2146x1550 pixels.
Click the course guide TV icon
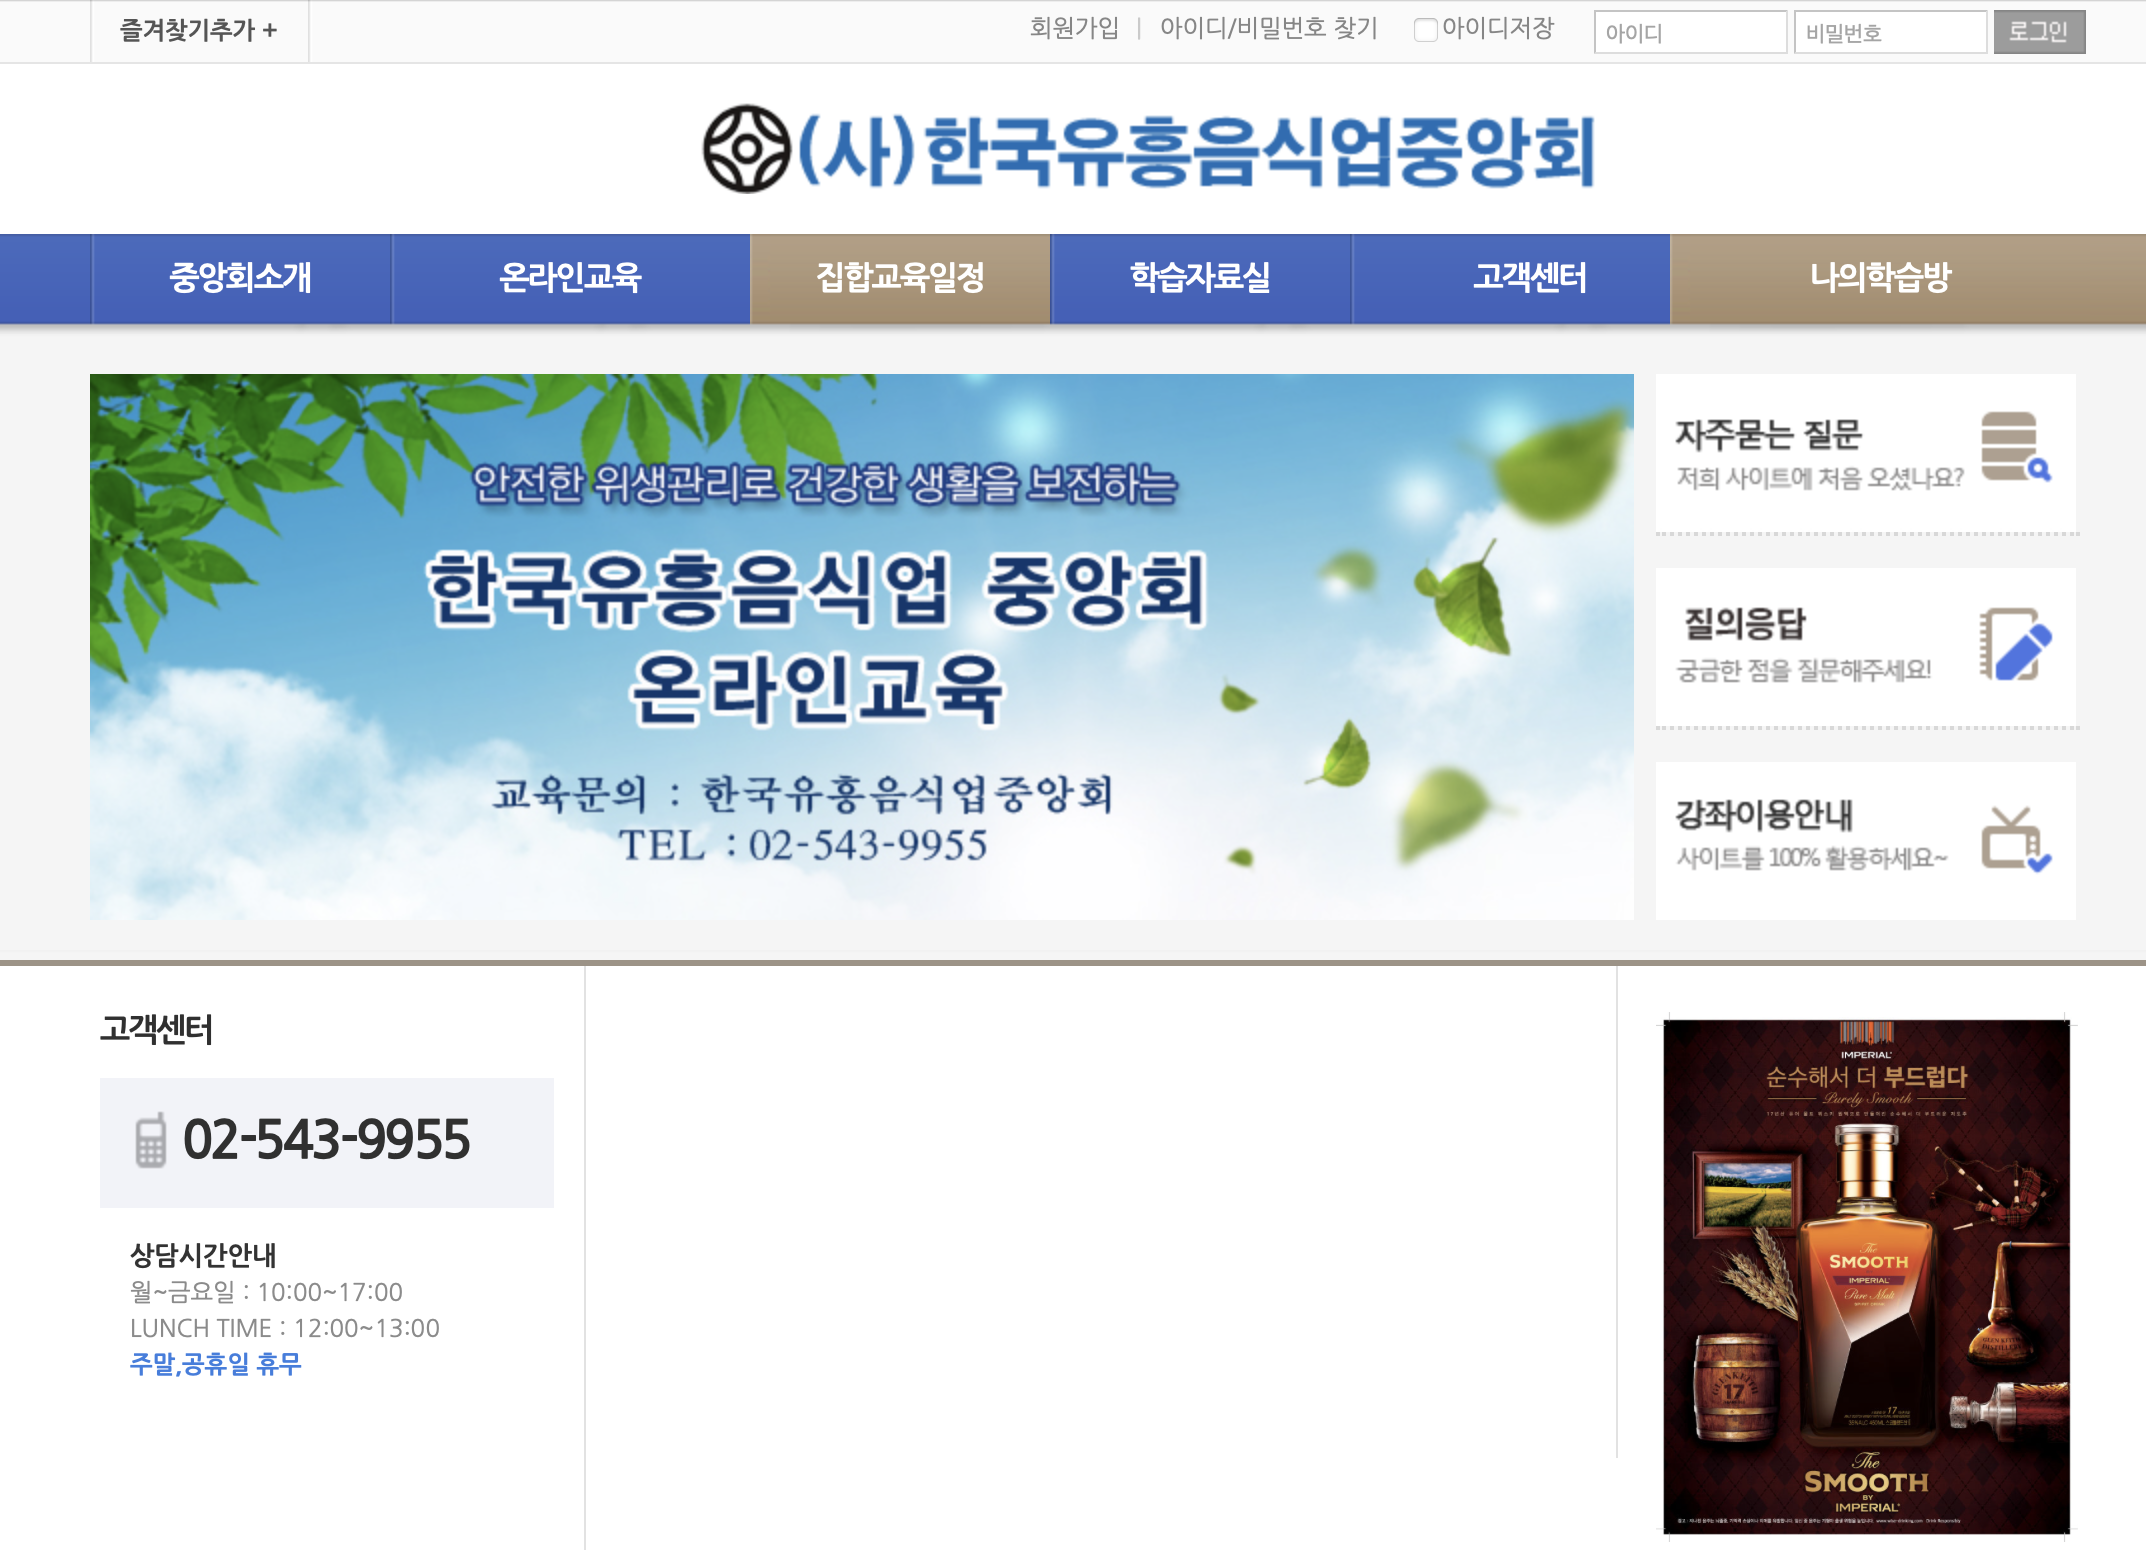(2014, 839)
